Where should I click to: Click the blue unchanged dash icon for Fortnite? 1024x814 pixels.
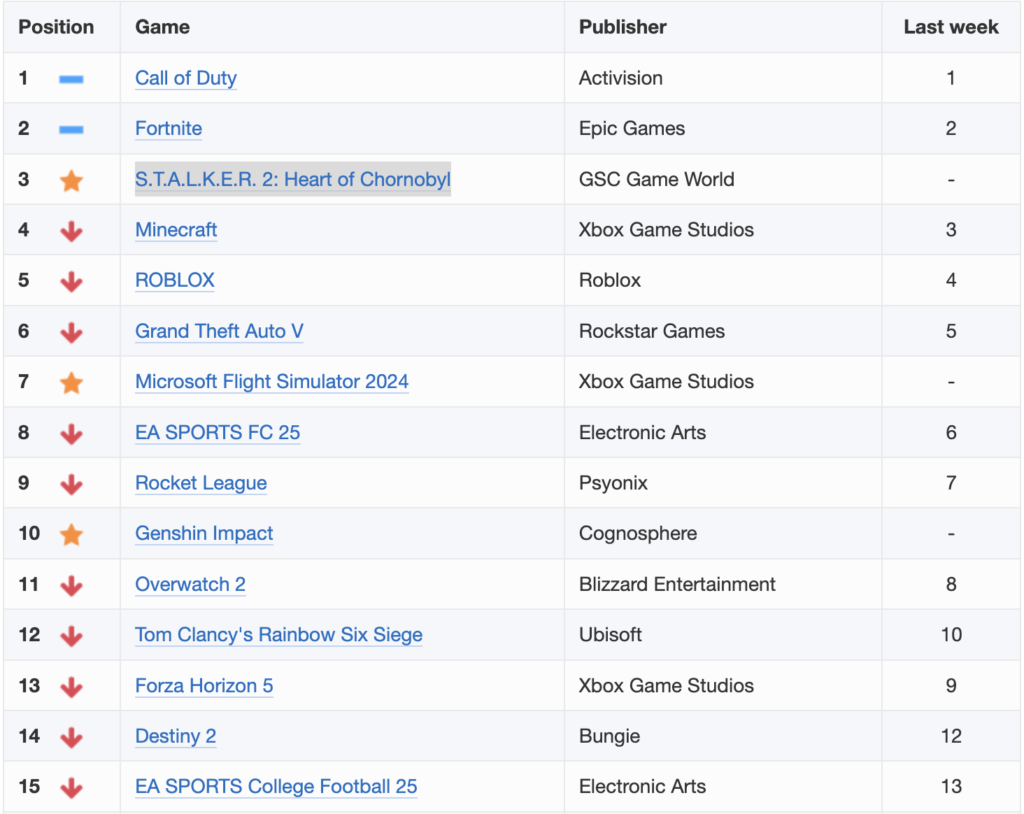click(x=71, y=129)
